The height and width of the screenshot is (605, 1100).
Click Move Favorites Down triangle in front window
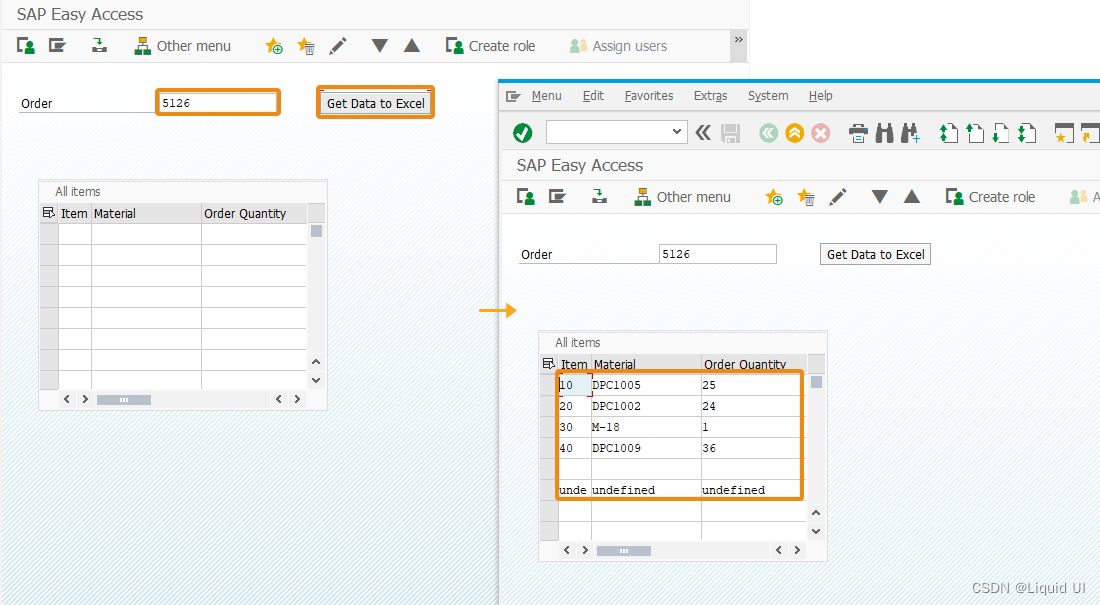pyautogui.click(x=880, y=197)
